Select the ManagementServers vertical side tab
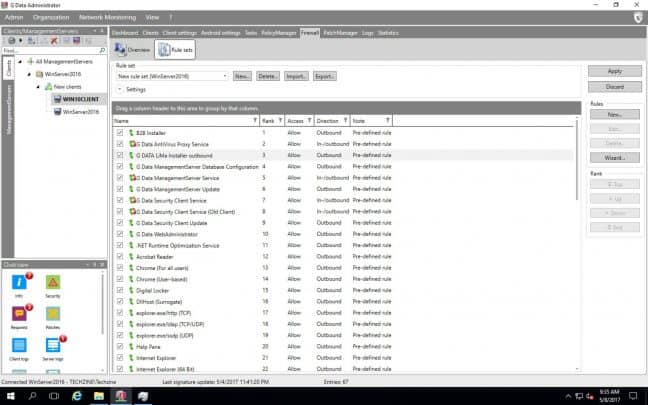Viewport: 648px width, 405px height. 9,110
